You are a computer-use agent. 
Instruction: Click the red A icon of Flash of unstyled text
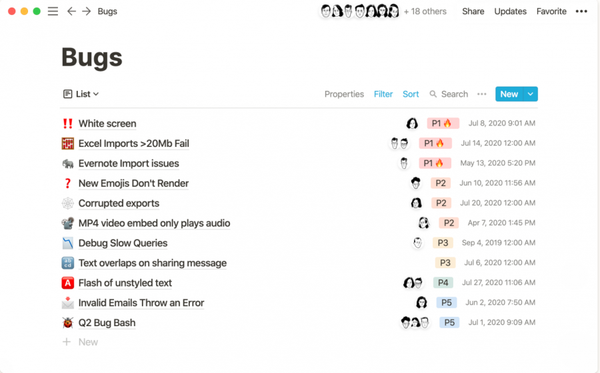68,283
